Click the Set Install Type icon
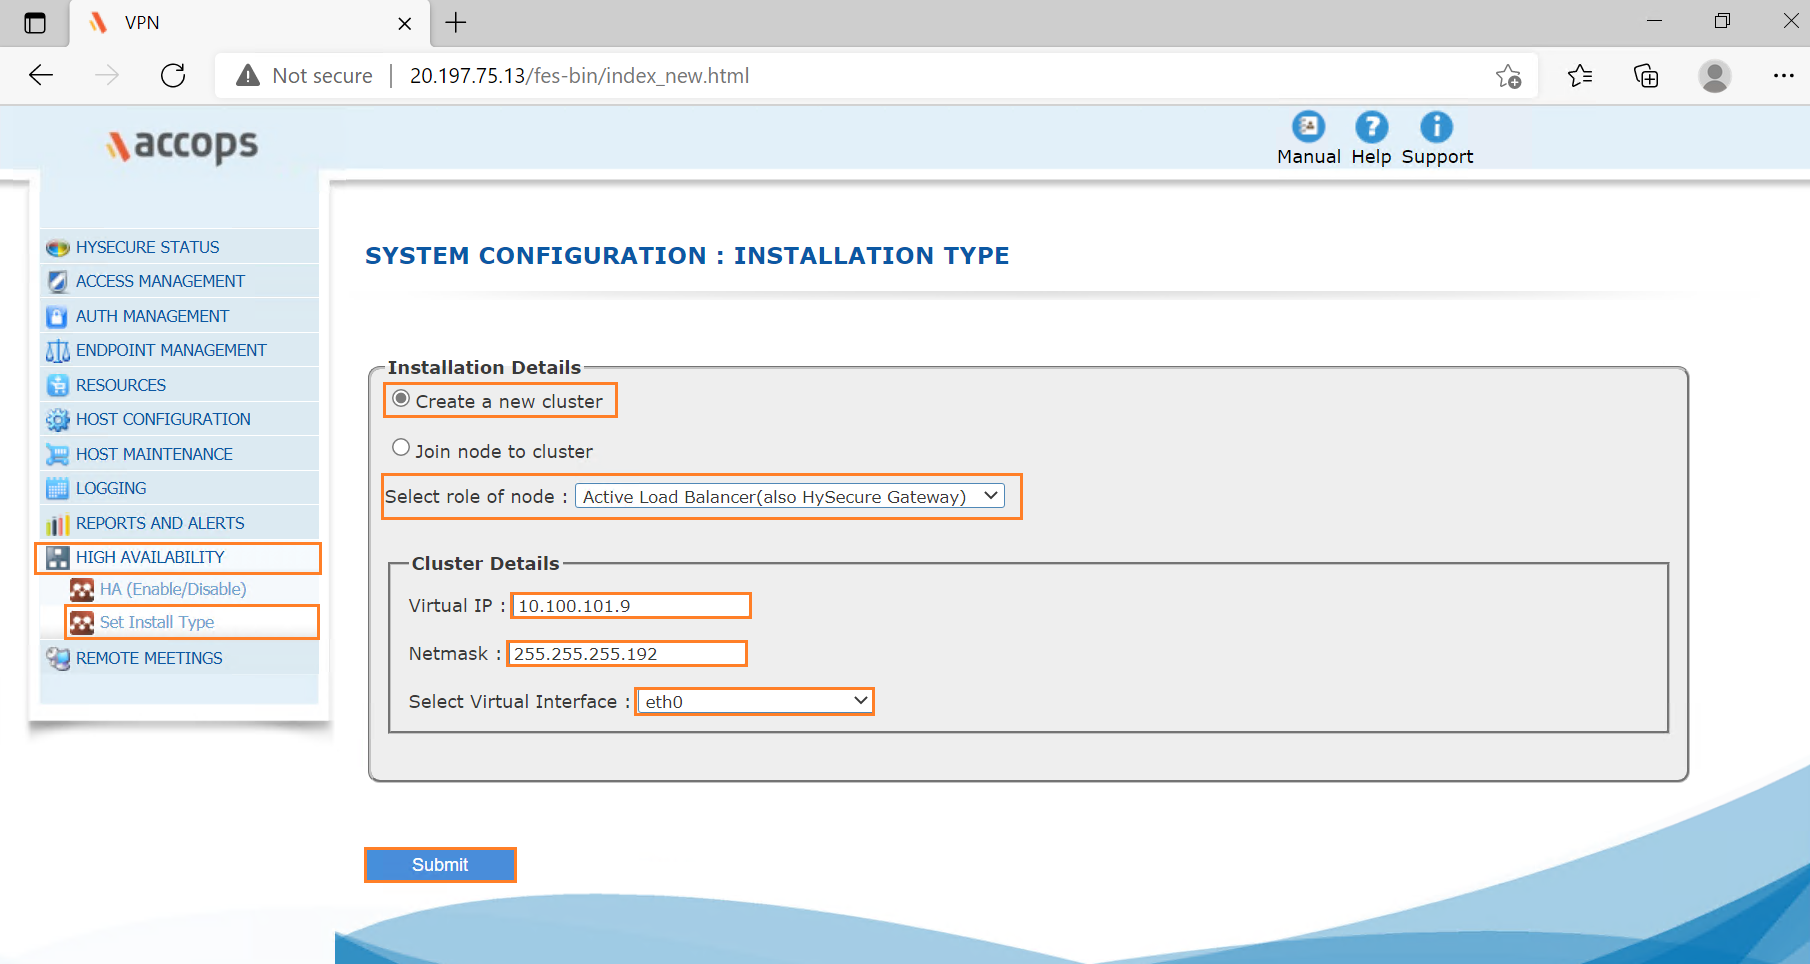The width and height of the screenshot is (1810, 964). [x=82, y=623]
